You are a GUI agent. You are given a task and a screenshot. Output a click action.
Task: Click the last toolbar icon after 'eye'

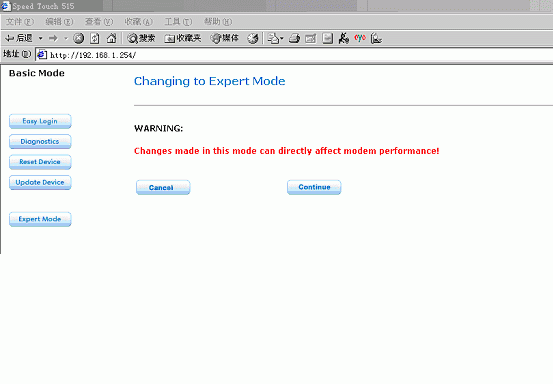click(x=376, y=38)
